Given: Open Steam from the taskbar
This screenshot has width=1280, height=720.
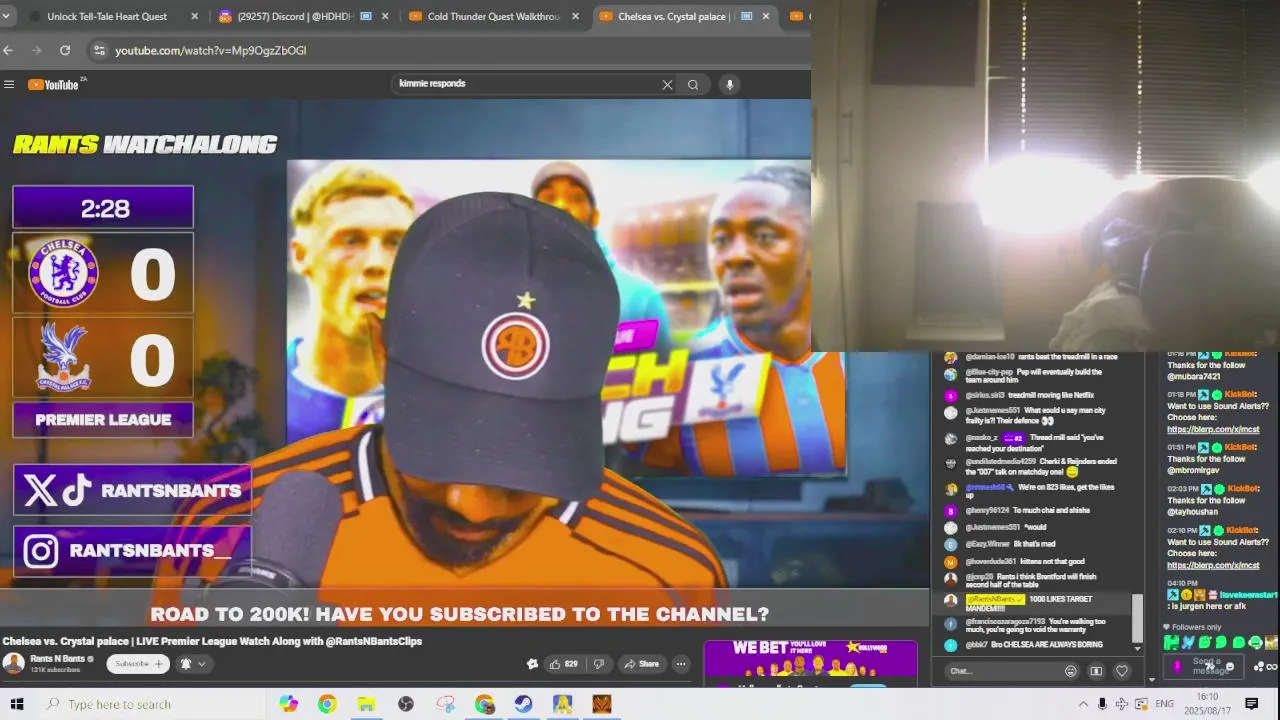Looking at the screenshot, I should (x=523, y=704).
